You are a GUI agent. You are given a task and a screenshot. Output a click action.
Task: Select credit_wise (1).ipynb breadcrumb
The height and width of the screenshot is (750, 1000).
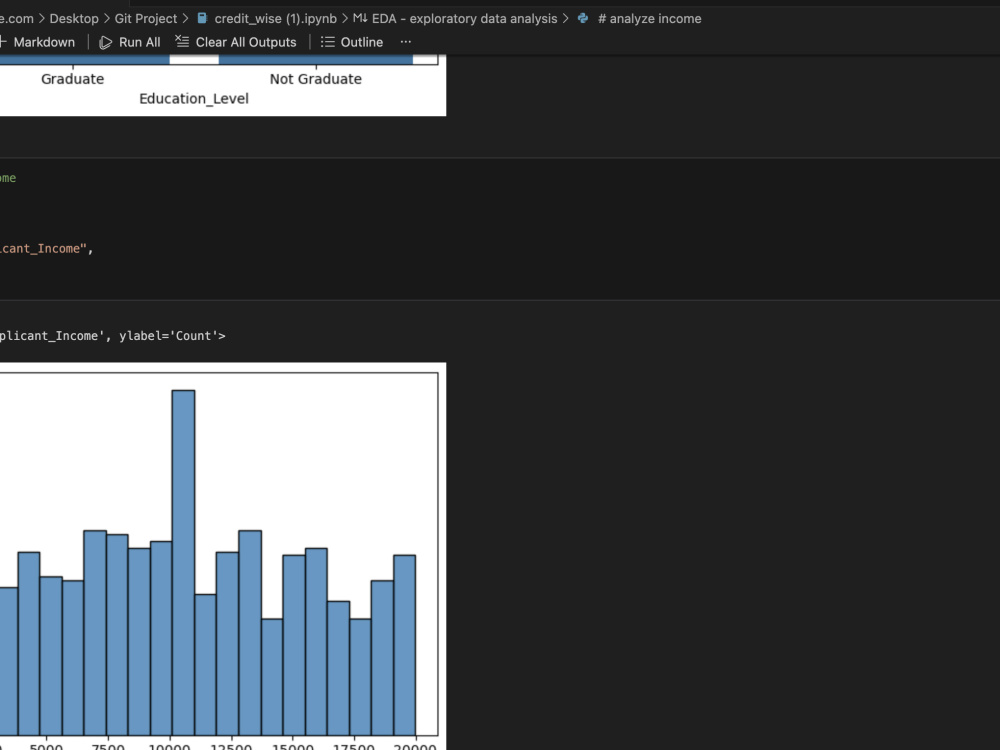click(x=276, y=18)
